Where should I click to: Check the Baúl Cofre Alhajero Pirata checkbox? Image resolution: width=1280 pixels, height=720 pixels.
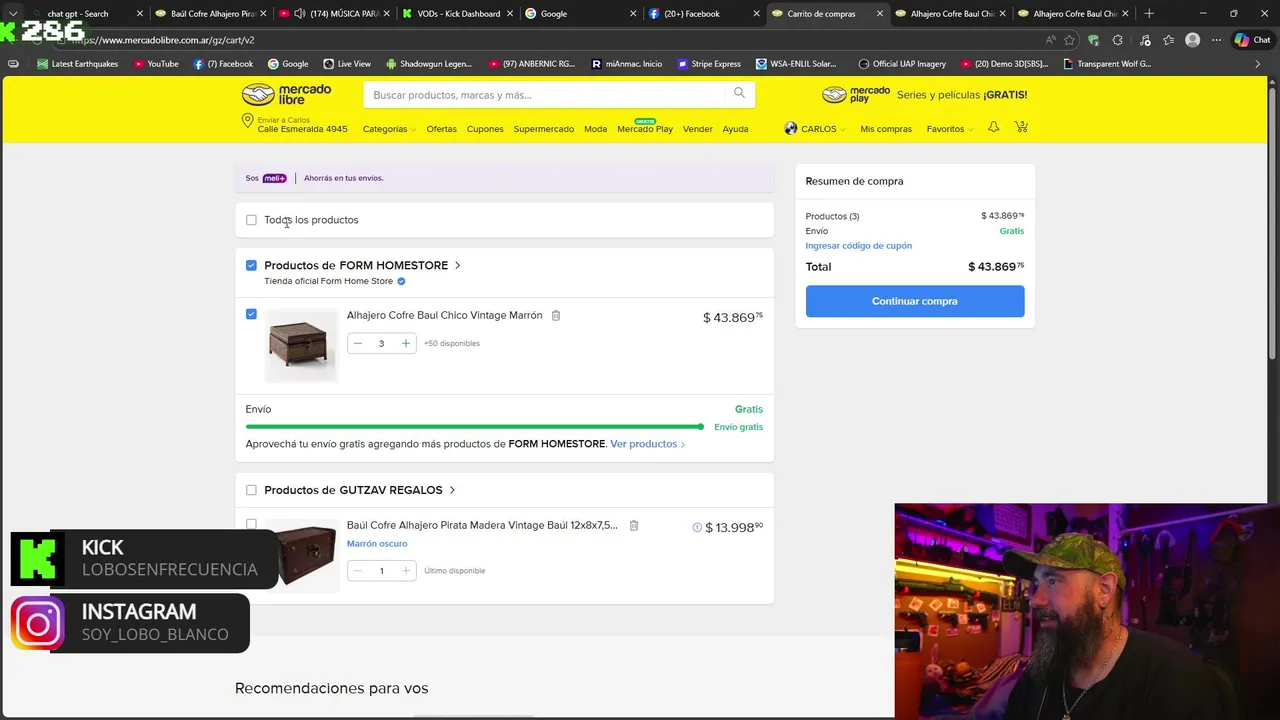click(251, 523)
